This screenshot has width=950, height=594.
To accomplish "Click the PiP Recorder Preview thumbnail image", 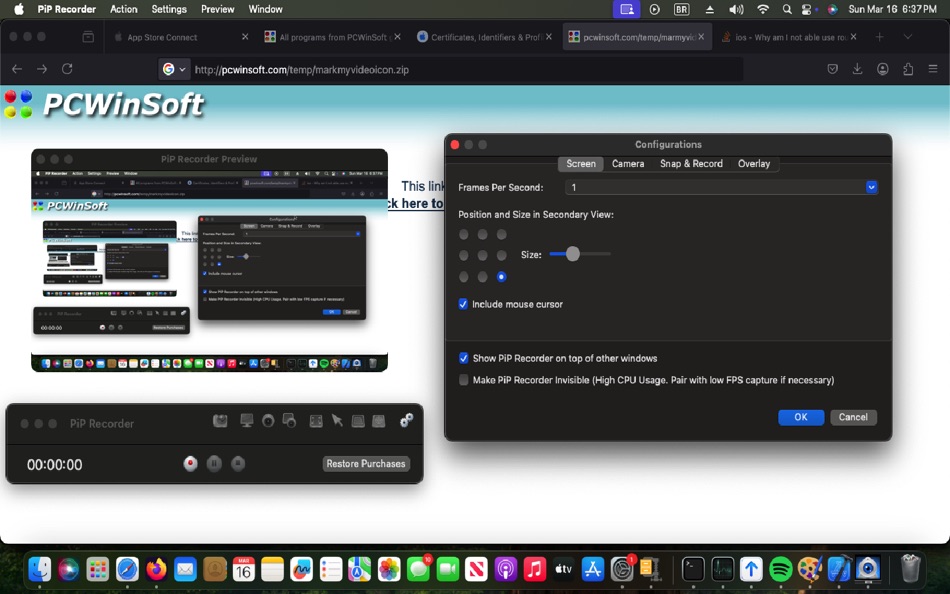I will (x=210, y=270).
